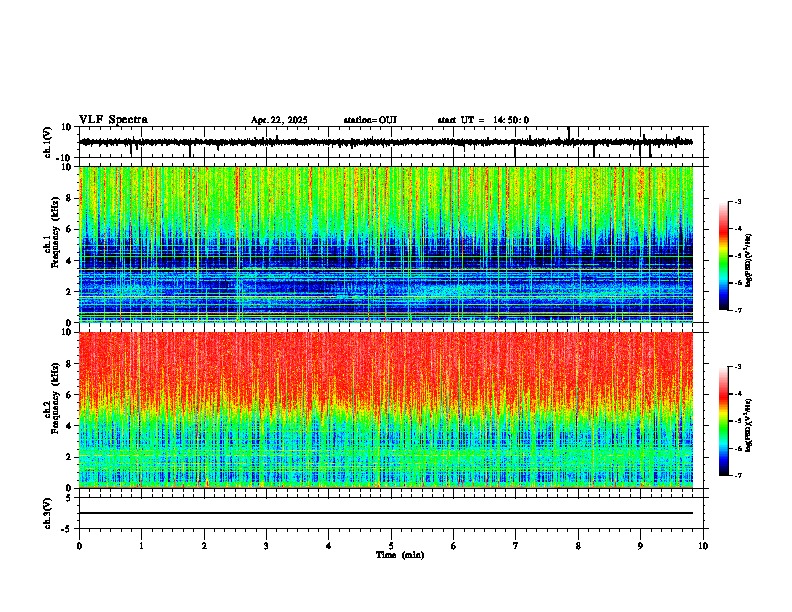Click the ch.1 spectrogram color scale bar
The image size is (792, 612).
723,255
